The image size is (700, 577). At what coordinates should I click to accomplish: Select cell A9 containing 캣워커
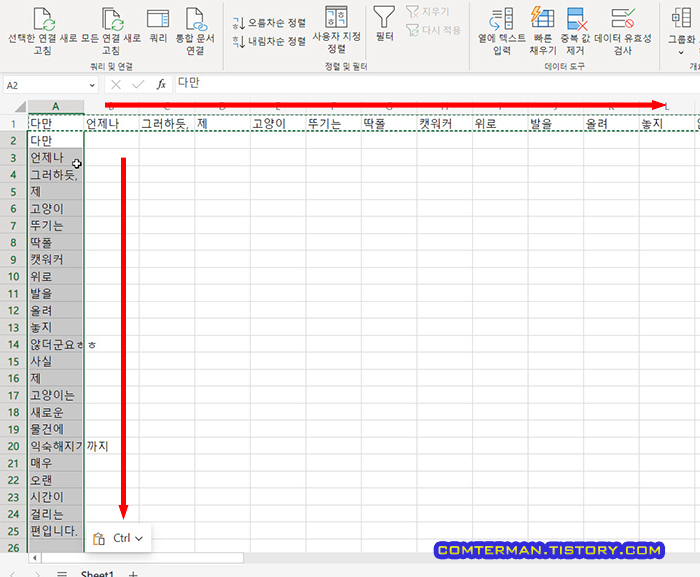coord(56,259)
